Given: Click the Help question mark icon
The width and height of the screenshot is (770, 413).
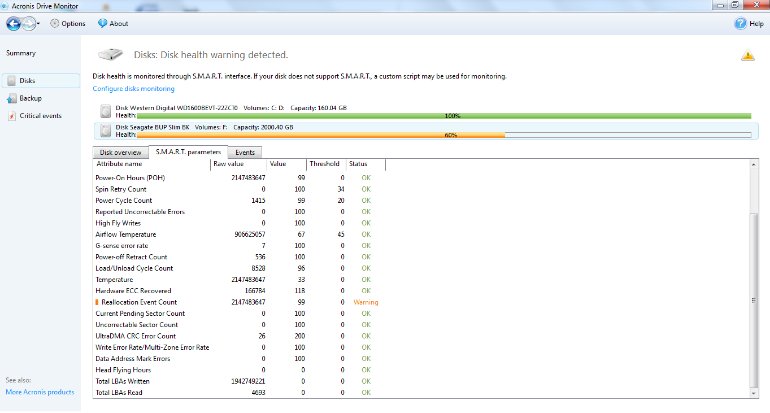Looking at the screenshot, I should point(740,24).
